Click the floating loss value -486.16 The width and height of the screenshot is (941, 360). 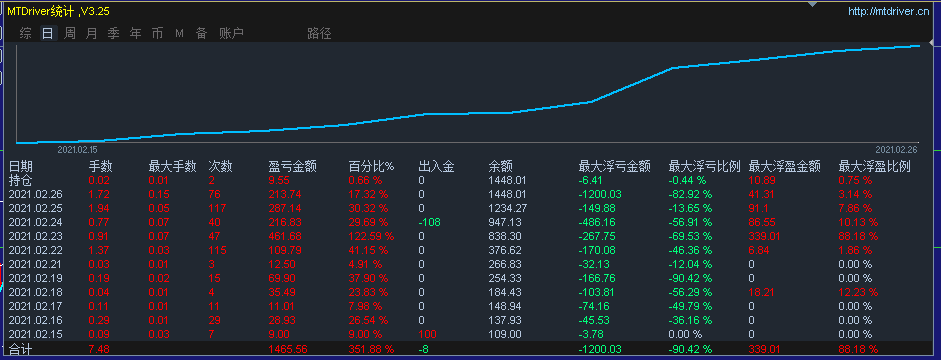pos(596,222)
